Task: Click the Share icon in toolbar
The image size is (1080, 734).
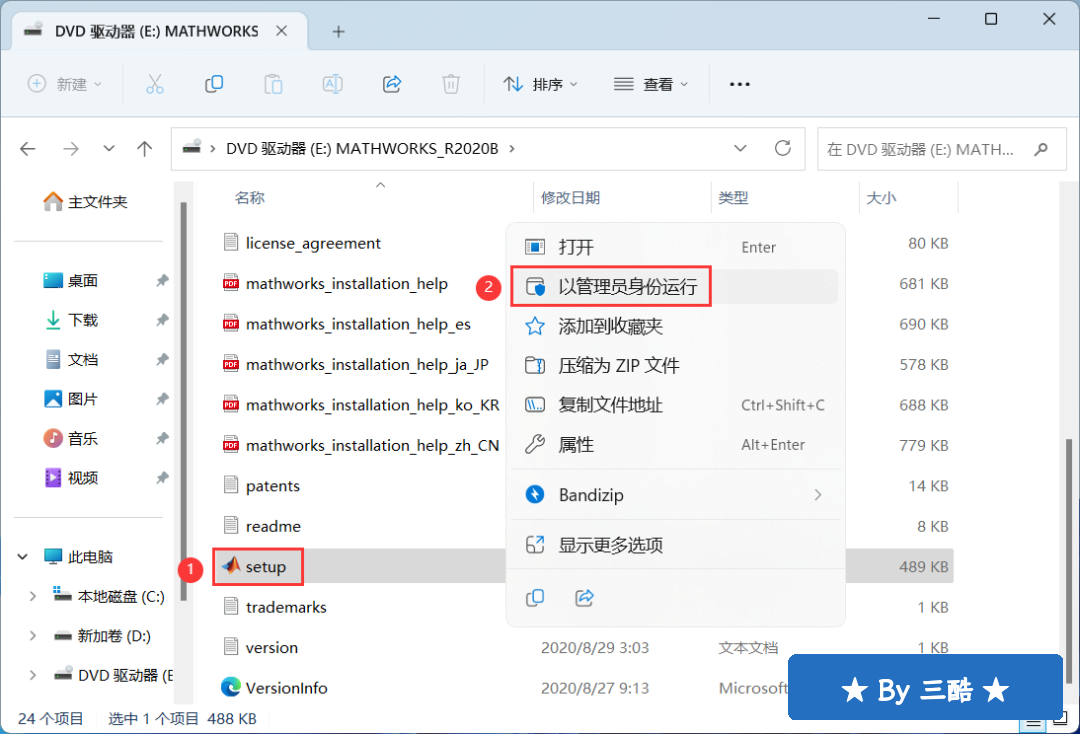Action: 392,84
